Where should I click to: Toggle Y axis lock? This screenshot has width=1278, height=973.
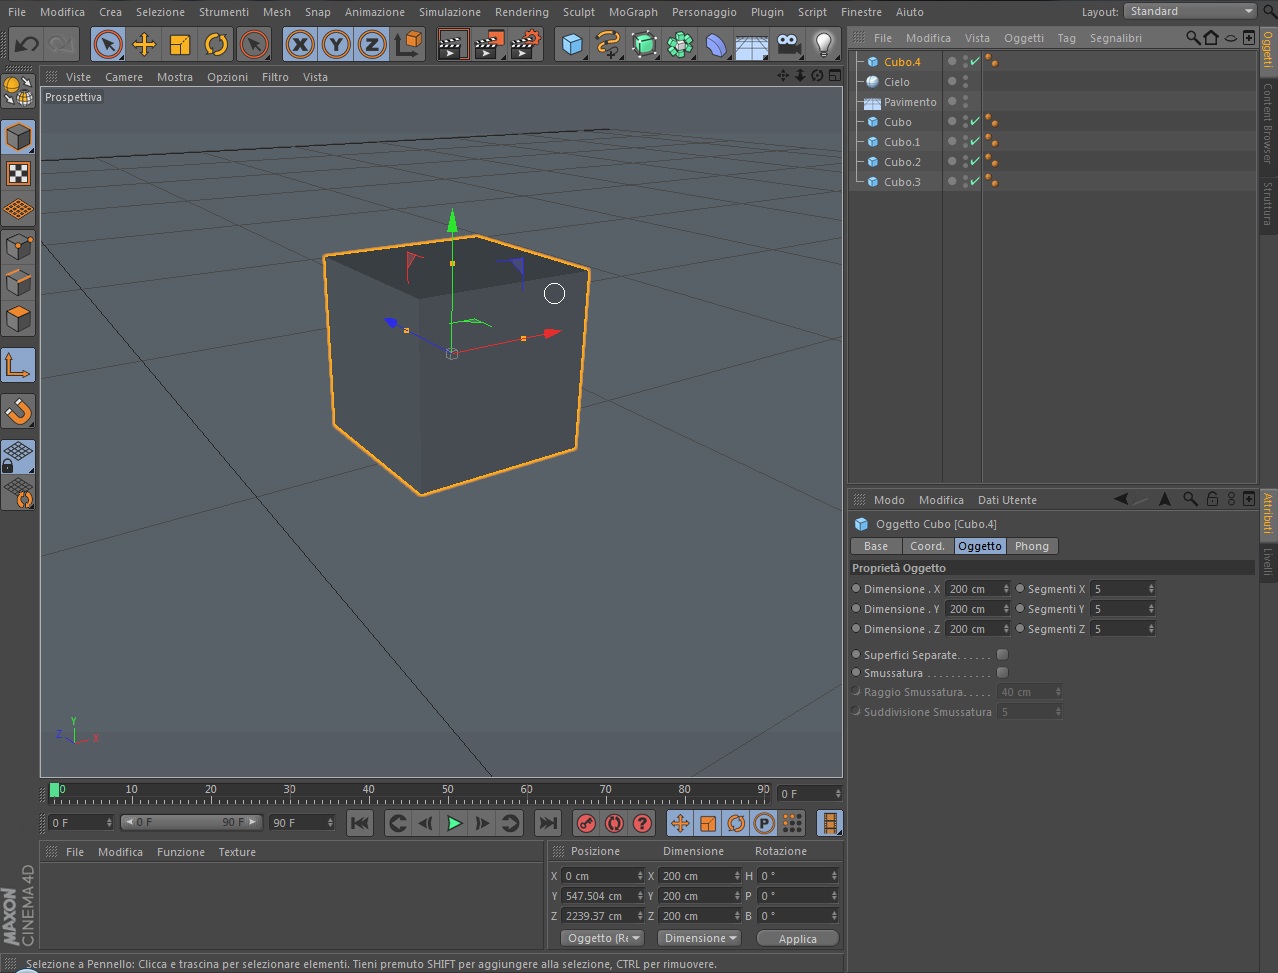point(336,44)
